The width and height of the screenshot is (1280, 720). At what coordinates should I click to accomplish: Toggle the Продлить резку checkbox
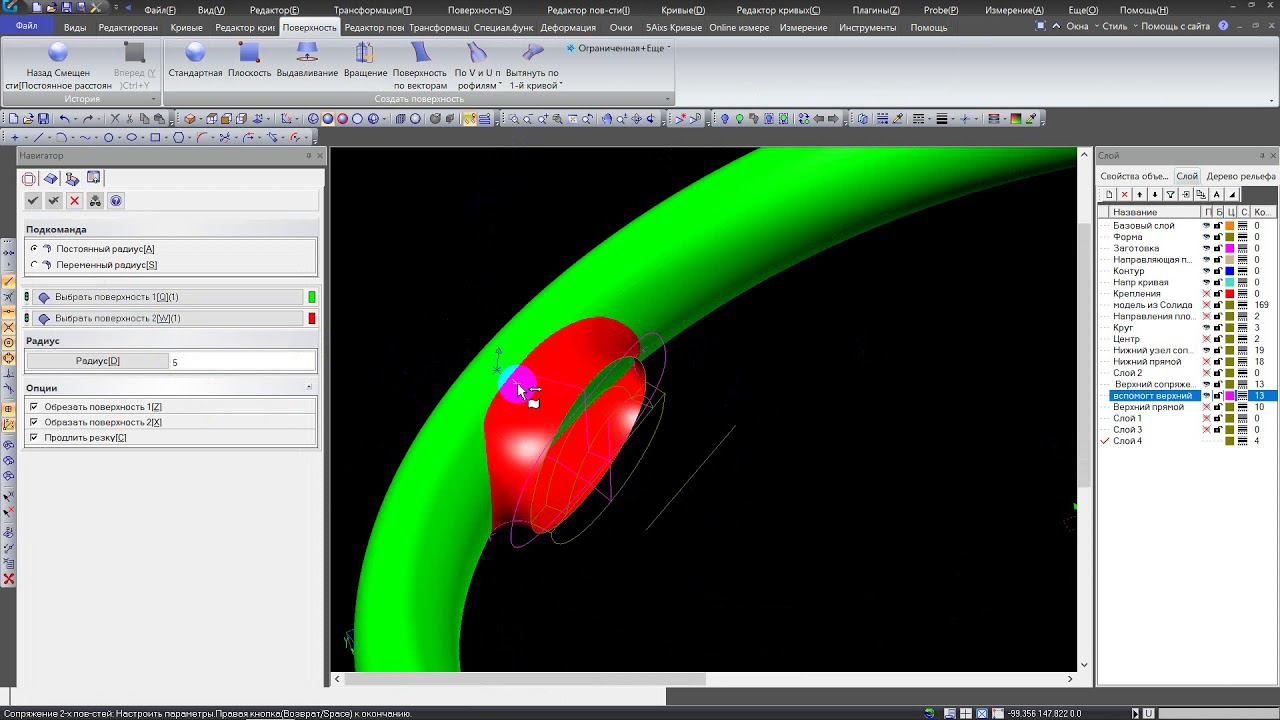point(34,438)
